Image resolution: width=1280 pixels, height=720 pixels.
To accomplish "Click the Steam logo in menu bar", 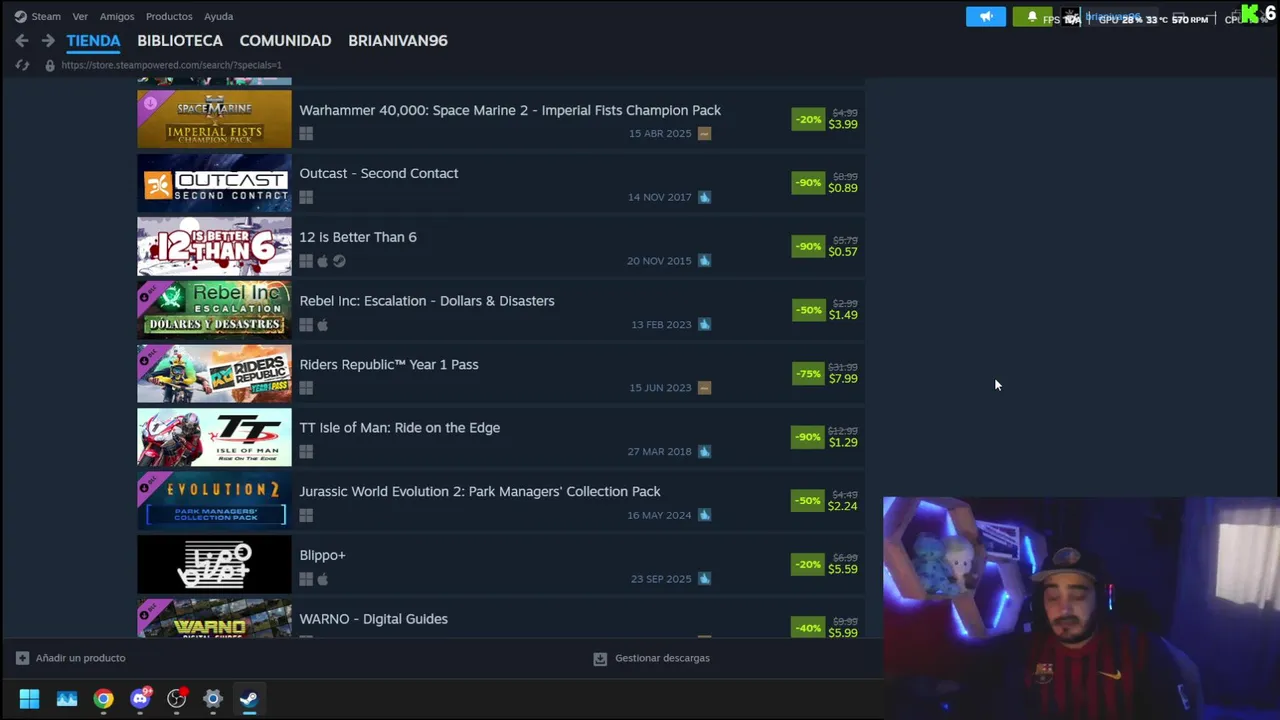I will pos(20,16).
